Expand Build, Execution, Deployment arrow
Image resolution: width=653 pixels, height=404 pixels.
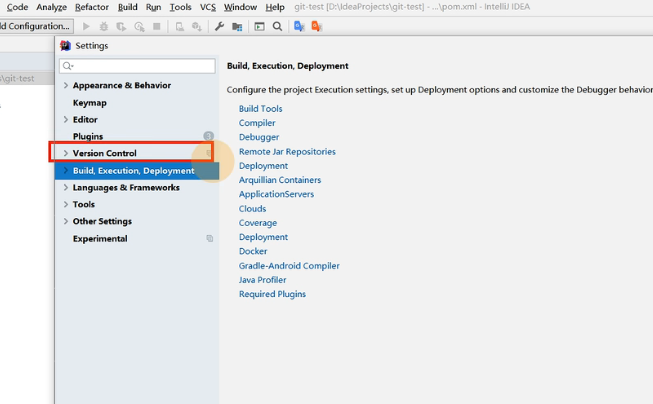pos(66,170)
